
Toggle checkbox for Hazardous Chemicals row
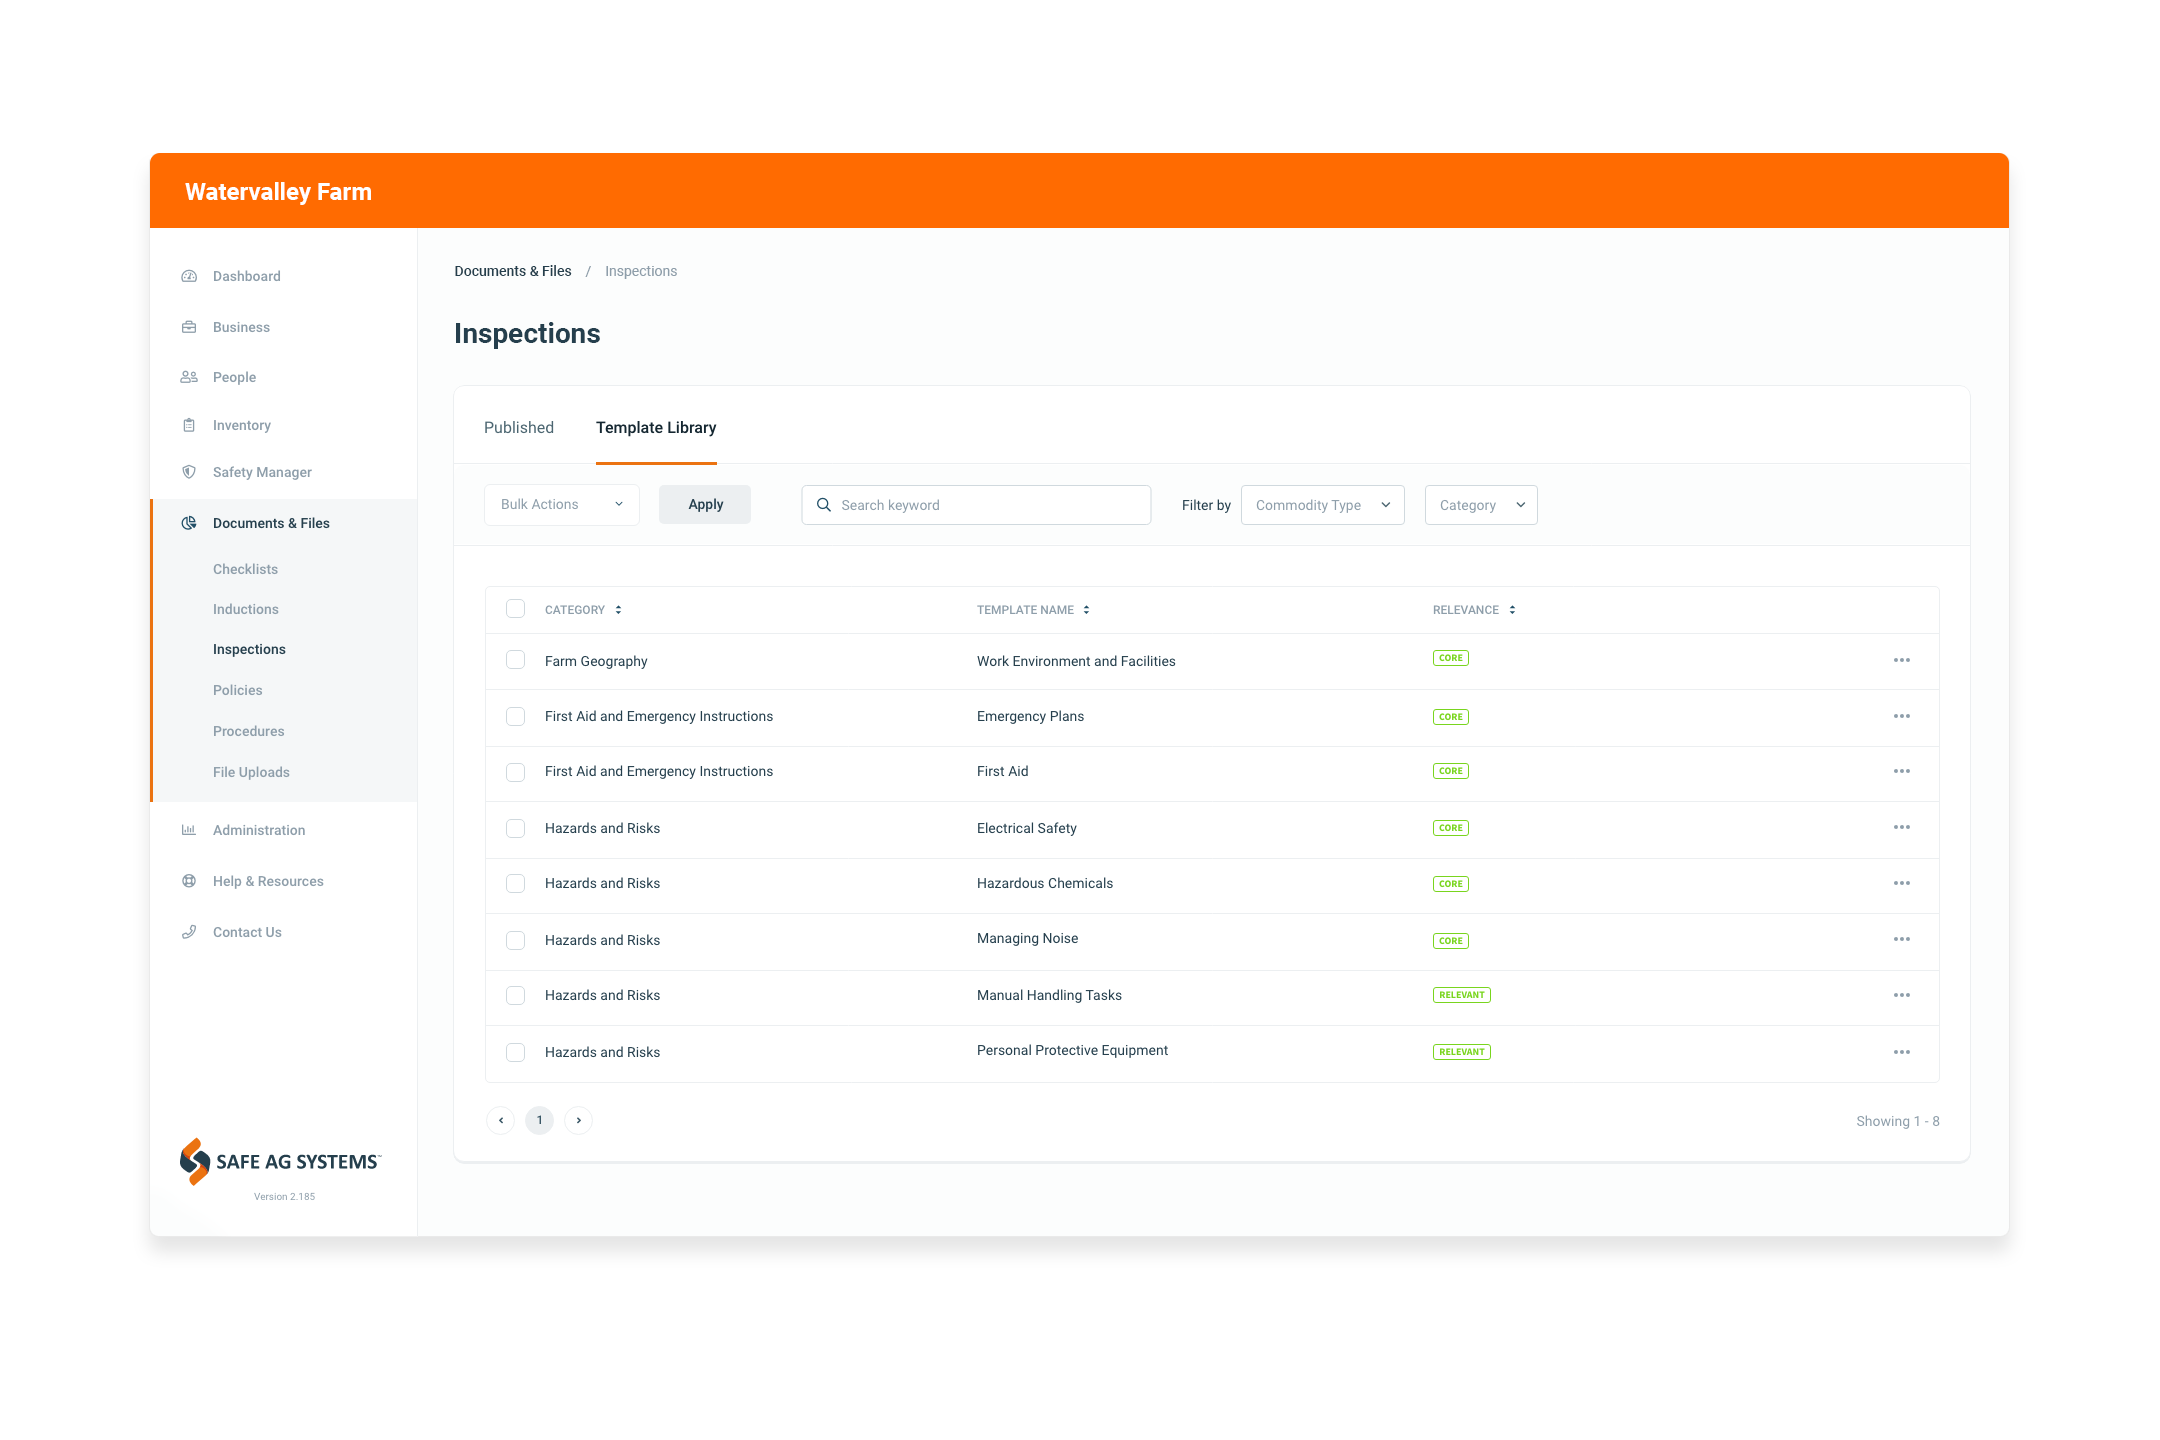pos(514,882)
